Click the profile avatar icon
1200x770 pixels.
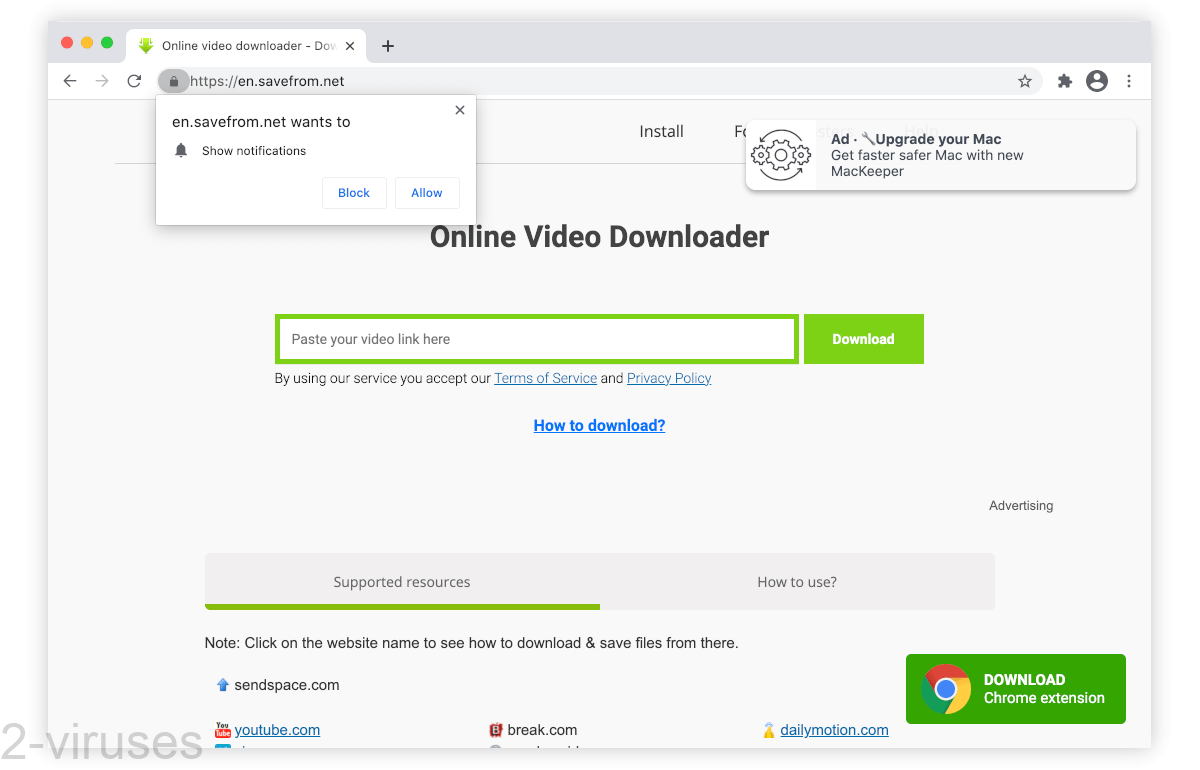coord(1096,81)
